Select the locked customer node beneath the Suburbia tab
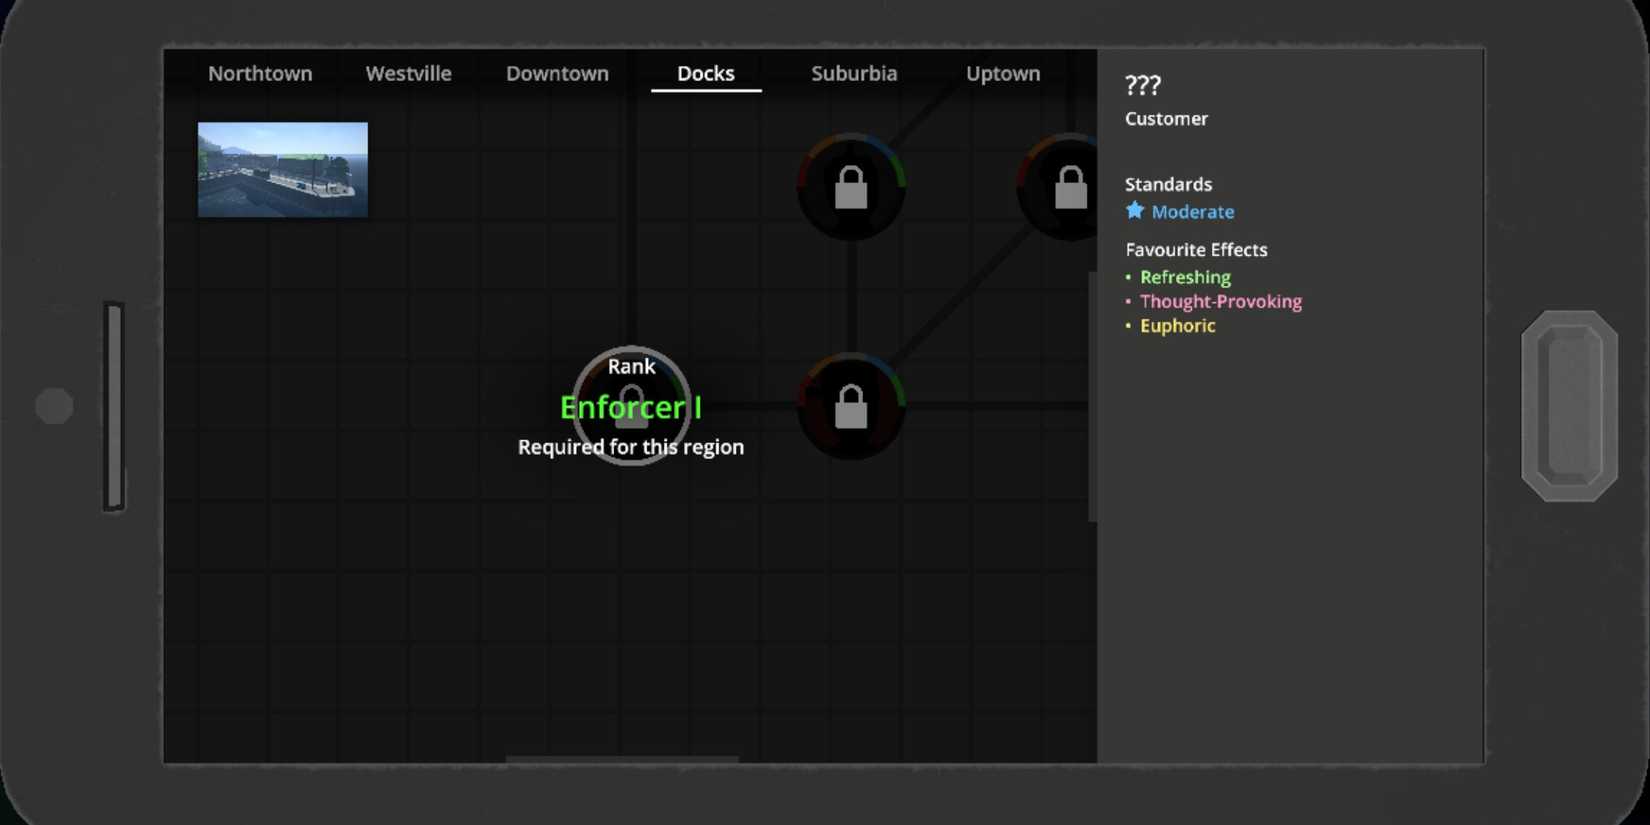1650x825 pixels. click(x=851, y=187)
